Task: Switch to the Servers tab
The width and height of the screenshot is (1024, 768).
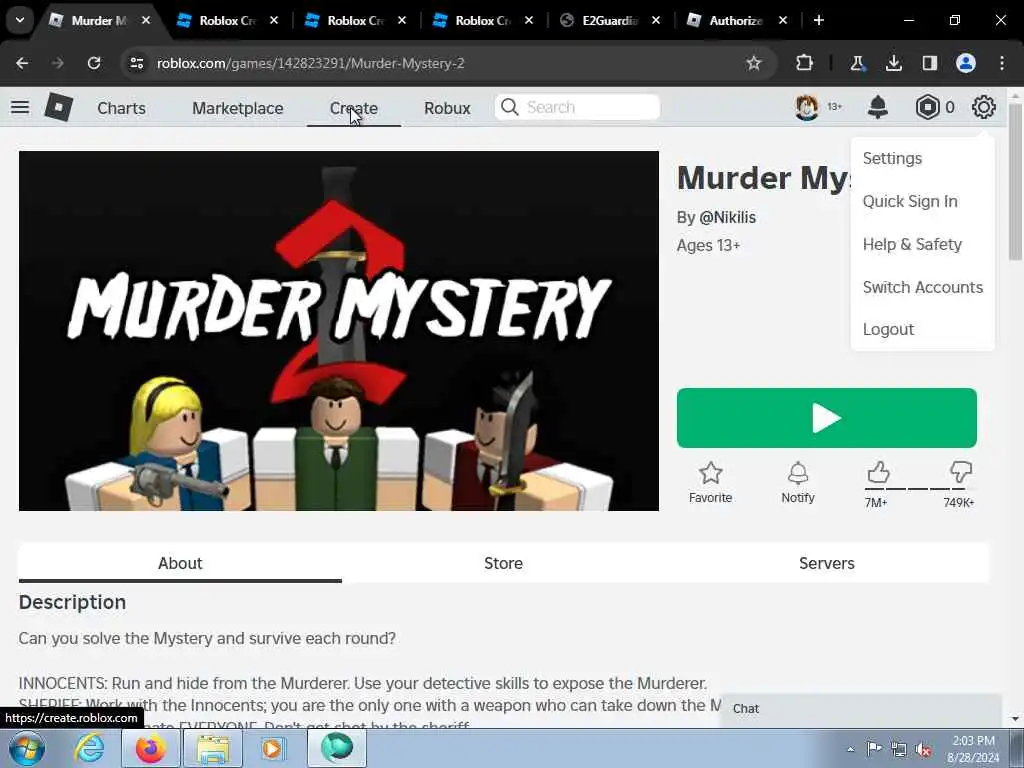Action: coord(826,563)
